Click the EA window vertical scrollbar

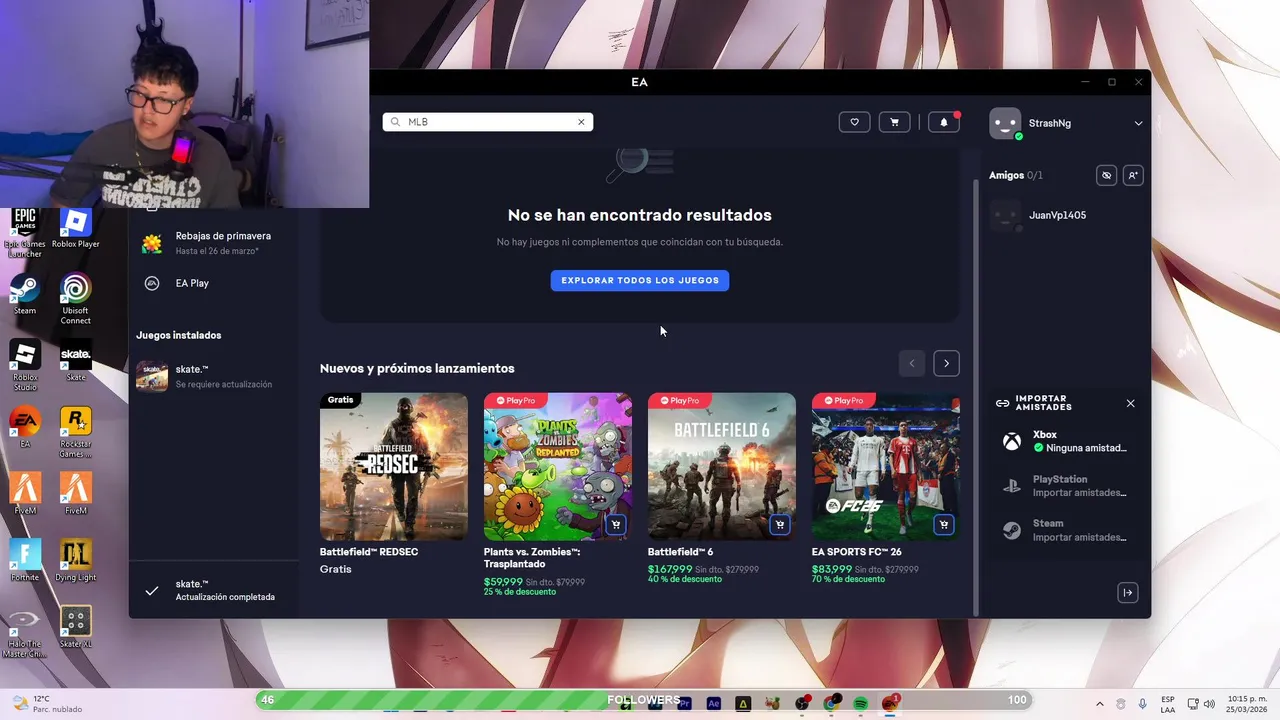[x=976, y=398]
